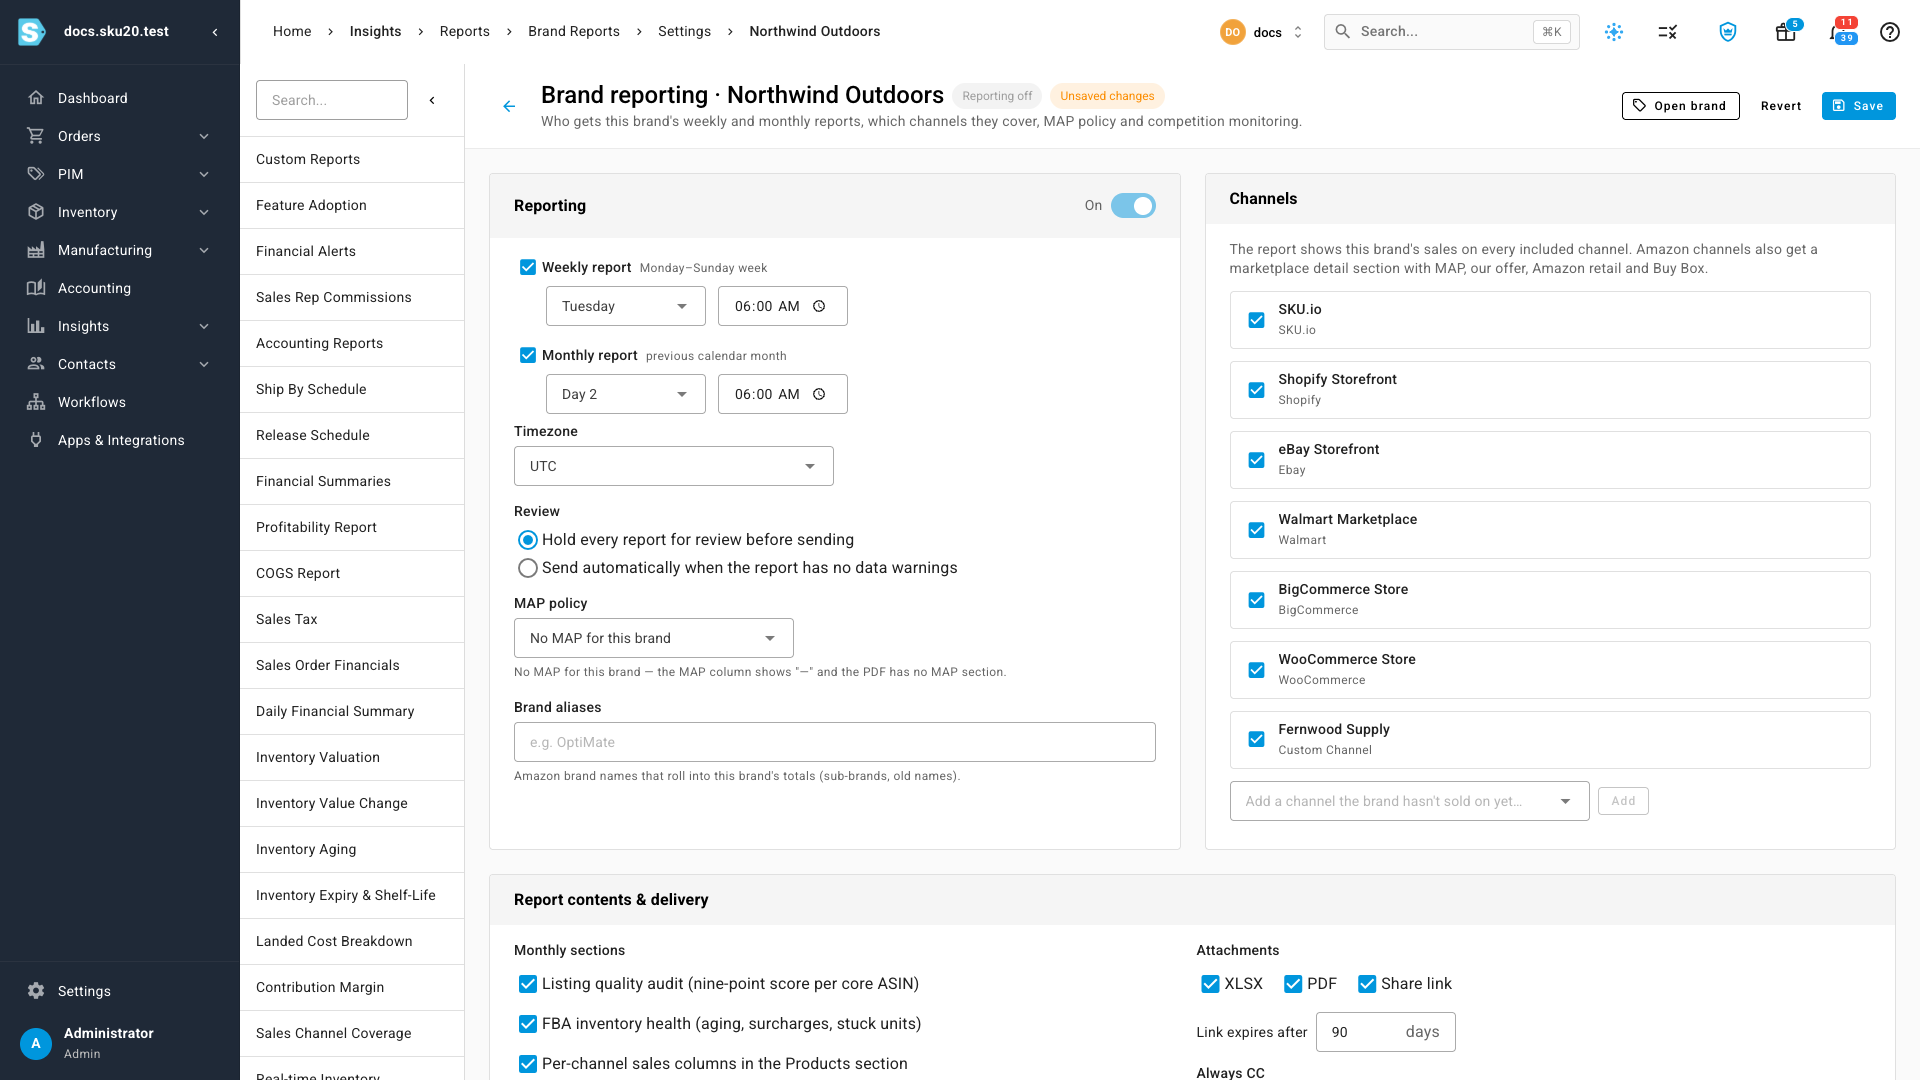This screenshot has height=1080, width=1920.
Task: Click the Save button
Action: click(x=1858, y=106)
